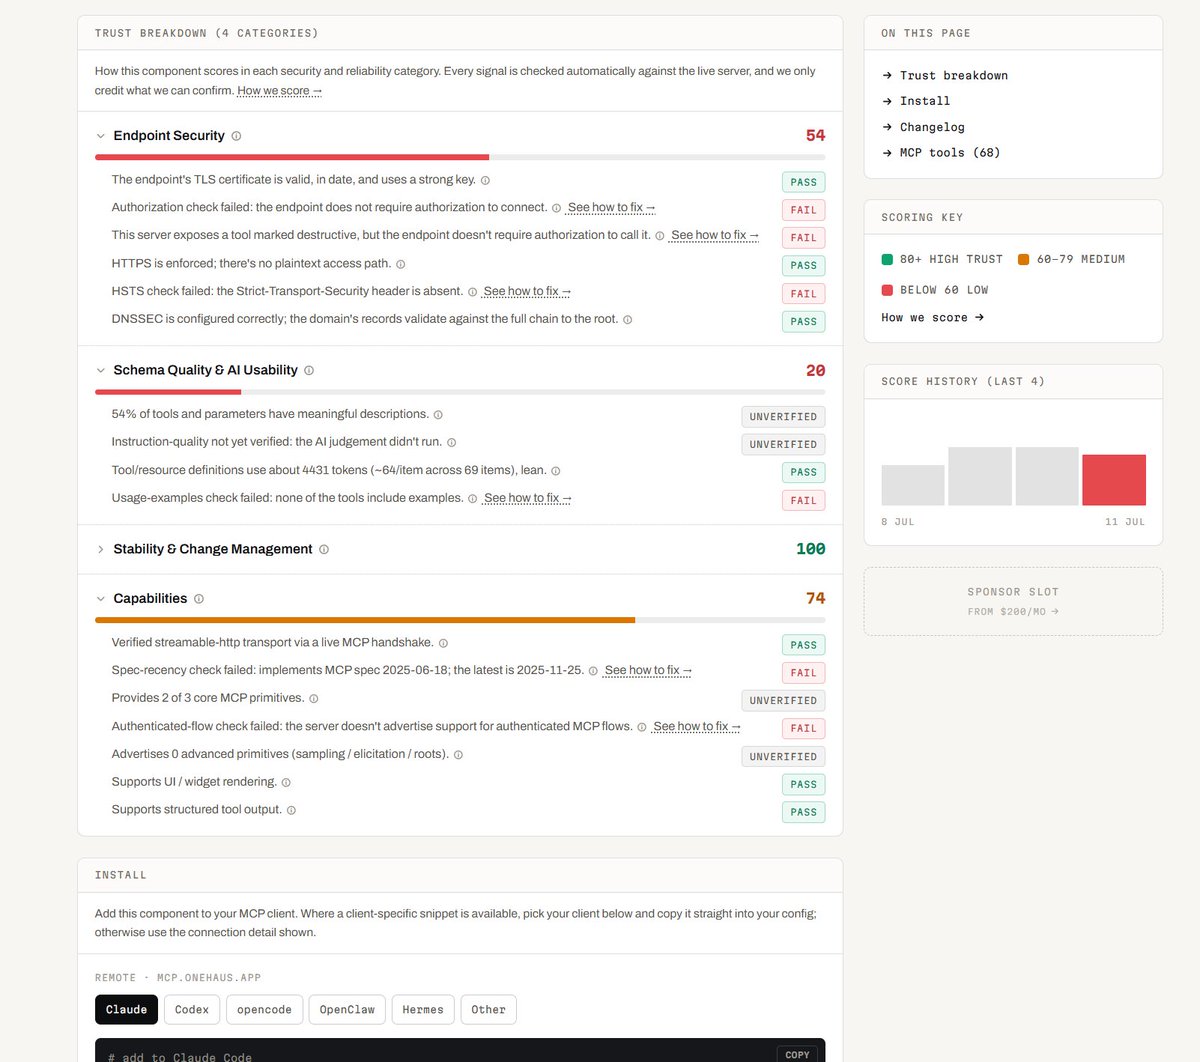Click info icon after destructive tool warning

660,236
